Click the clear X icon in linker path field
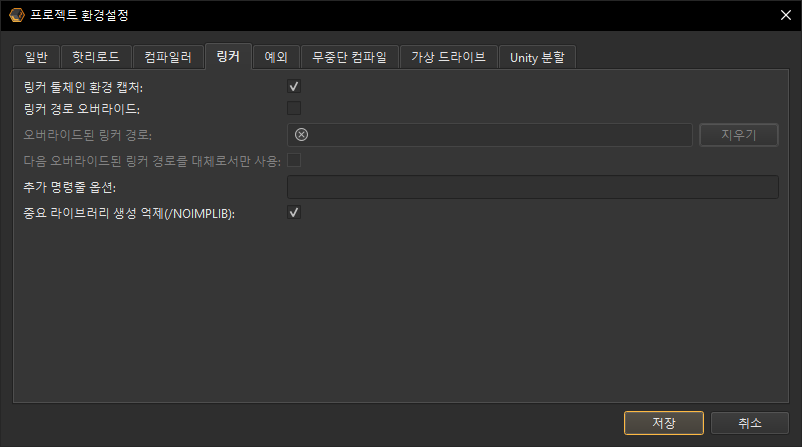 (302, 135)
